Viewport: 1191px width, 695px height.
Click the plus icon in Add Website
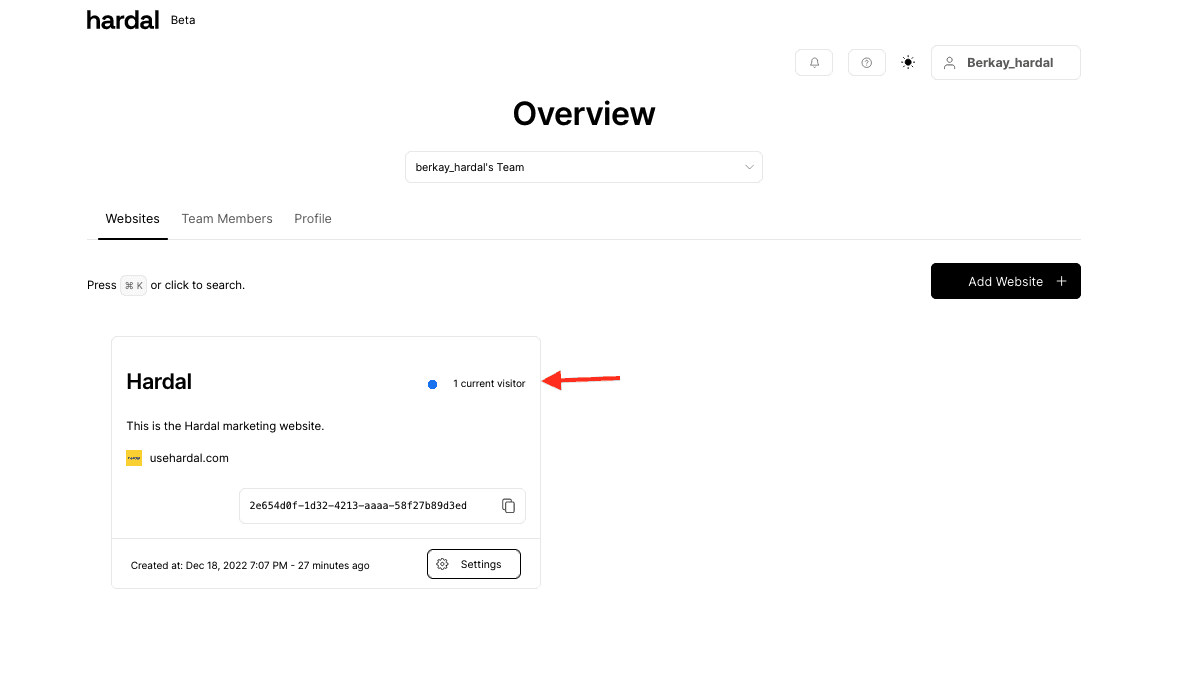click(1061, 281)
